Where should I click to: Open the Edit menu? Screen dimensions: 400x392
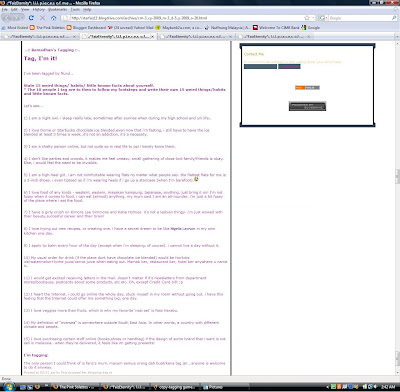(x=14, y=9)
